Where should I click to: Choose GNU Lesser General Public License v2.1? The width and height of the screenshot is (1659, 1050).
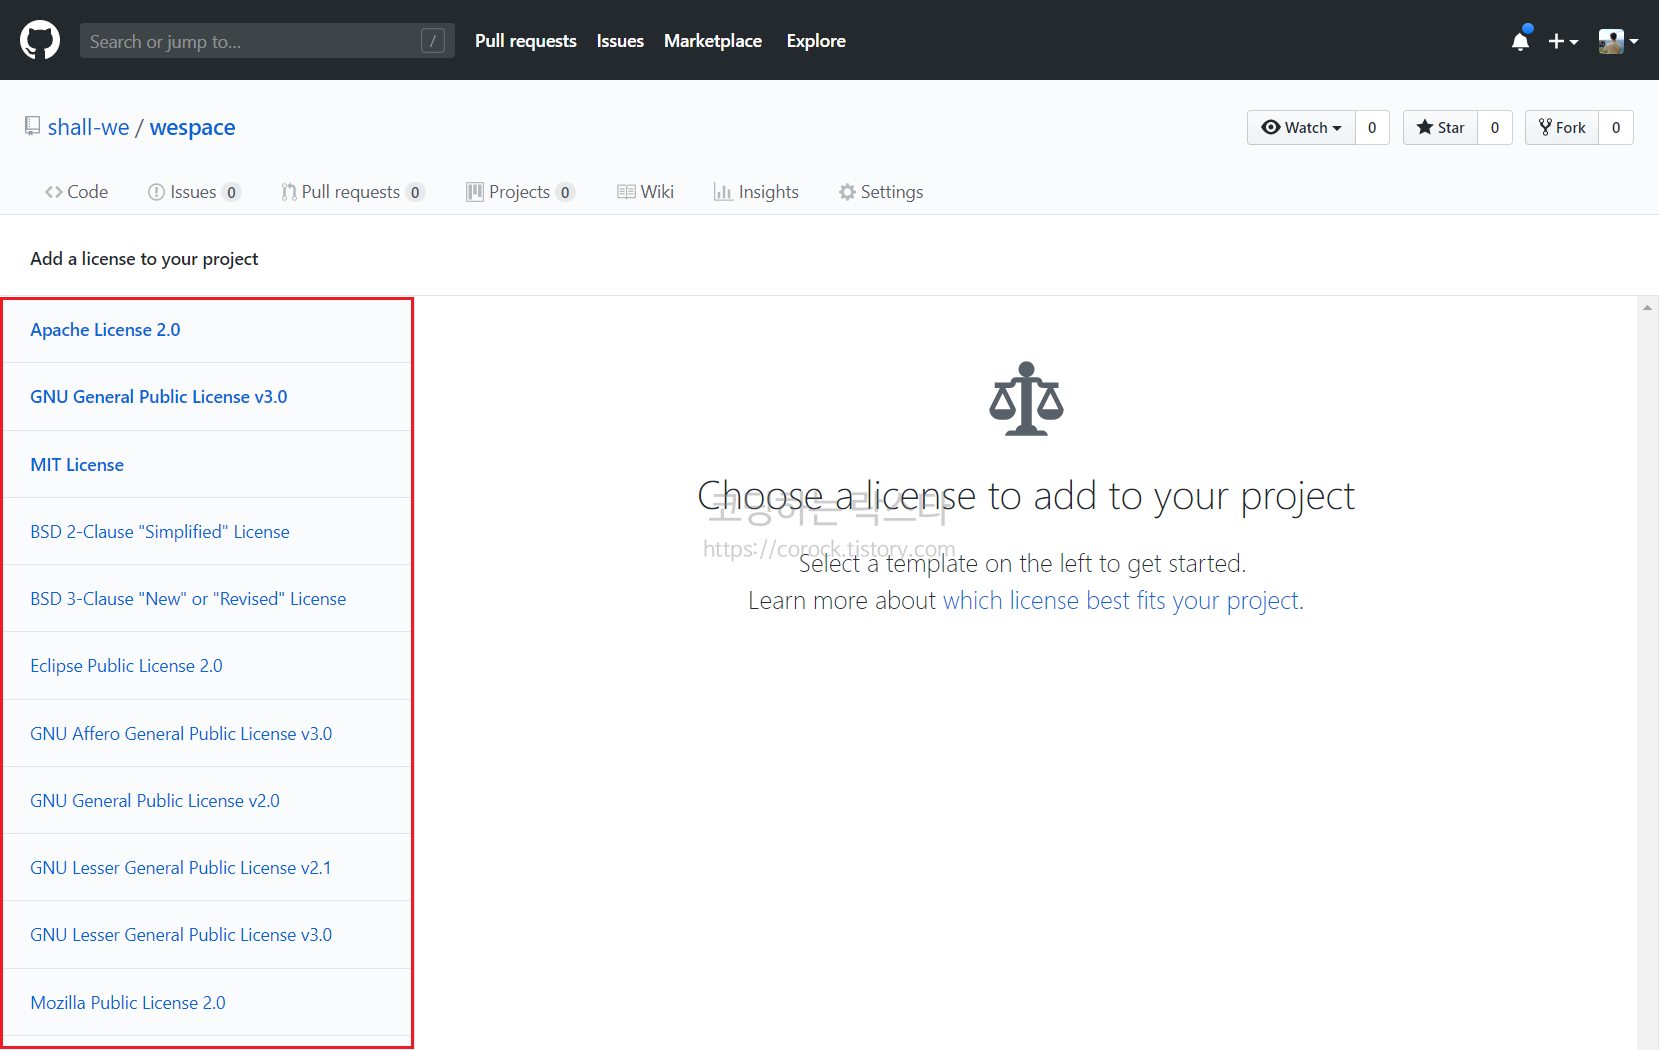pos(208,868)
